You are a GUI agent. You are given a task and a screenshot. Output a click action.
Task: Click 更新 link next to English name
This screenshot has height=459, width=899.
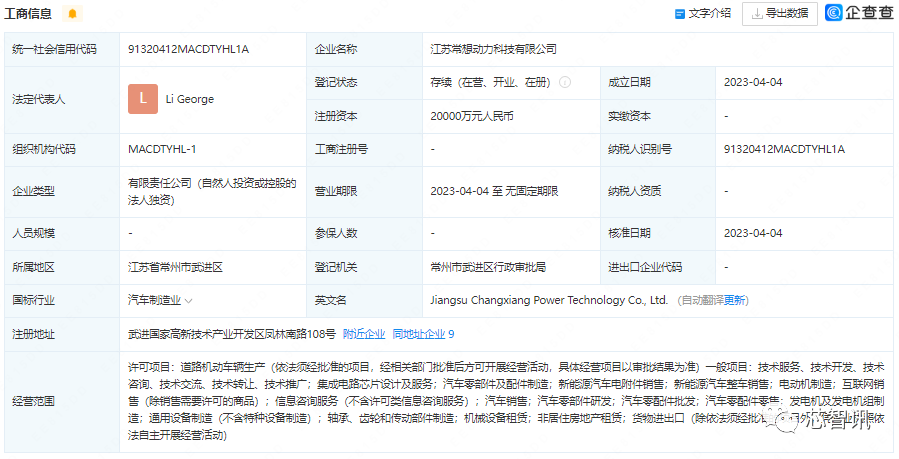(x=734, y=300)
